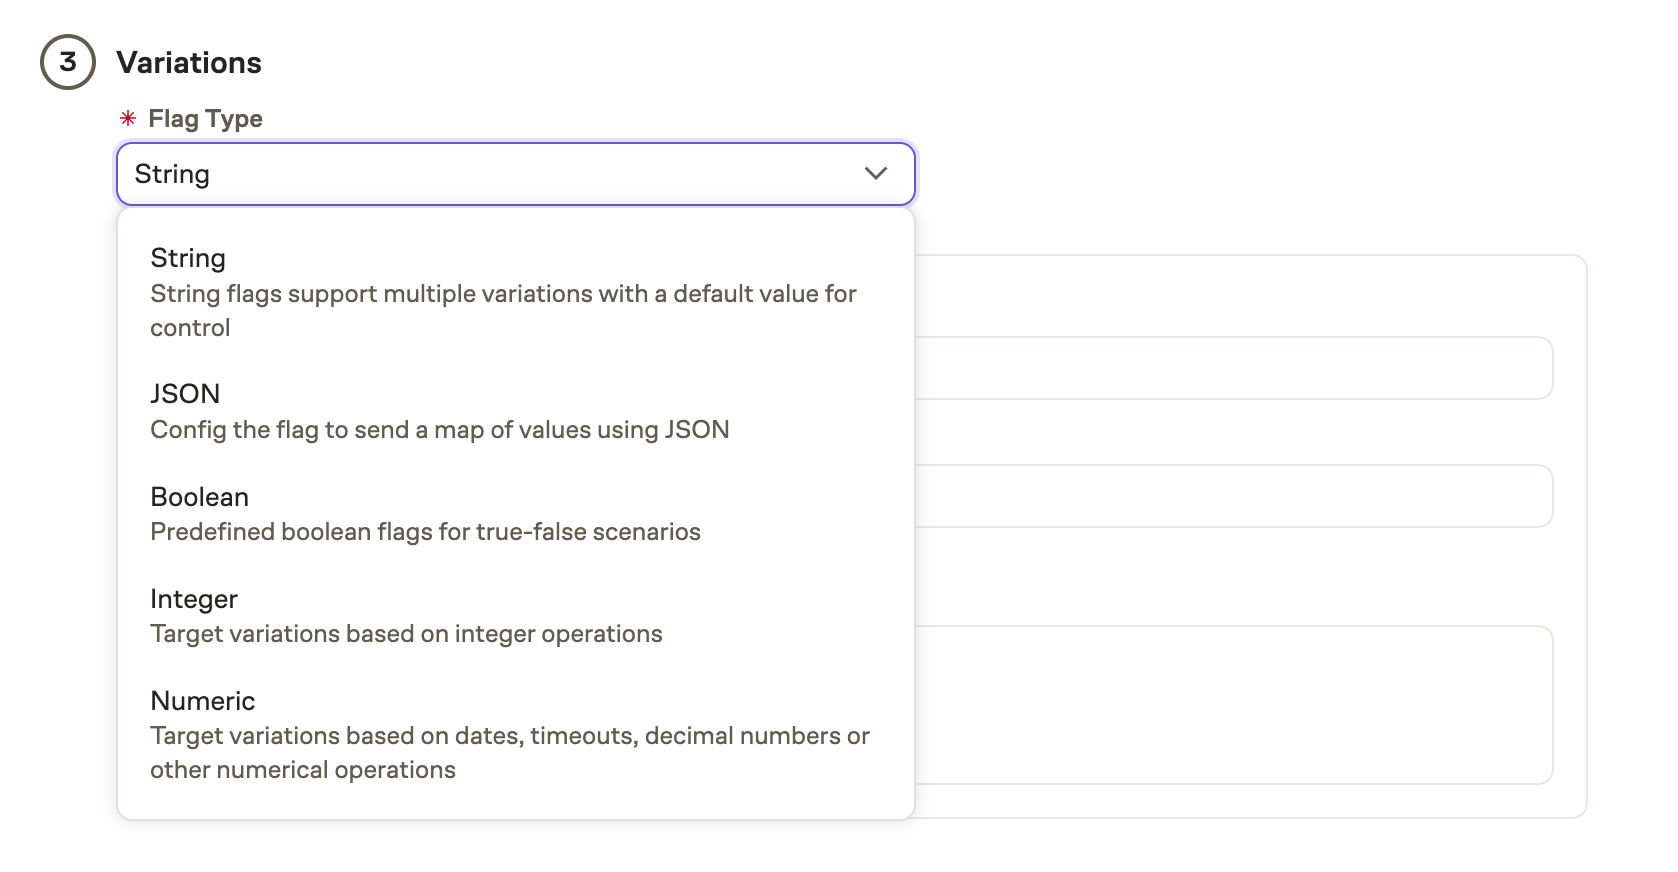Pick the Boolean flag type option
This screenshot has height=872, width=1678.
tap(199, 497)
